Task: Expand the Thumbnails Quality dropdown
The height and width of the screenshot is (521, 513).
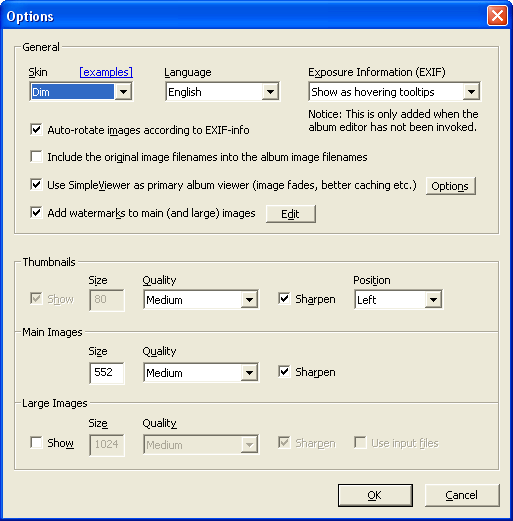Action: click(x=201, y=299)
